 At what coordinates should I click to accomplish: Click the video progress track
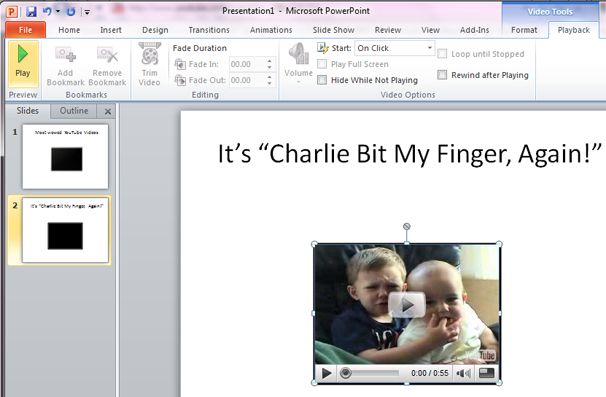[x=375, y=373]
